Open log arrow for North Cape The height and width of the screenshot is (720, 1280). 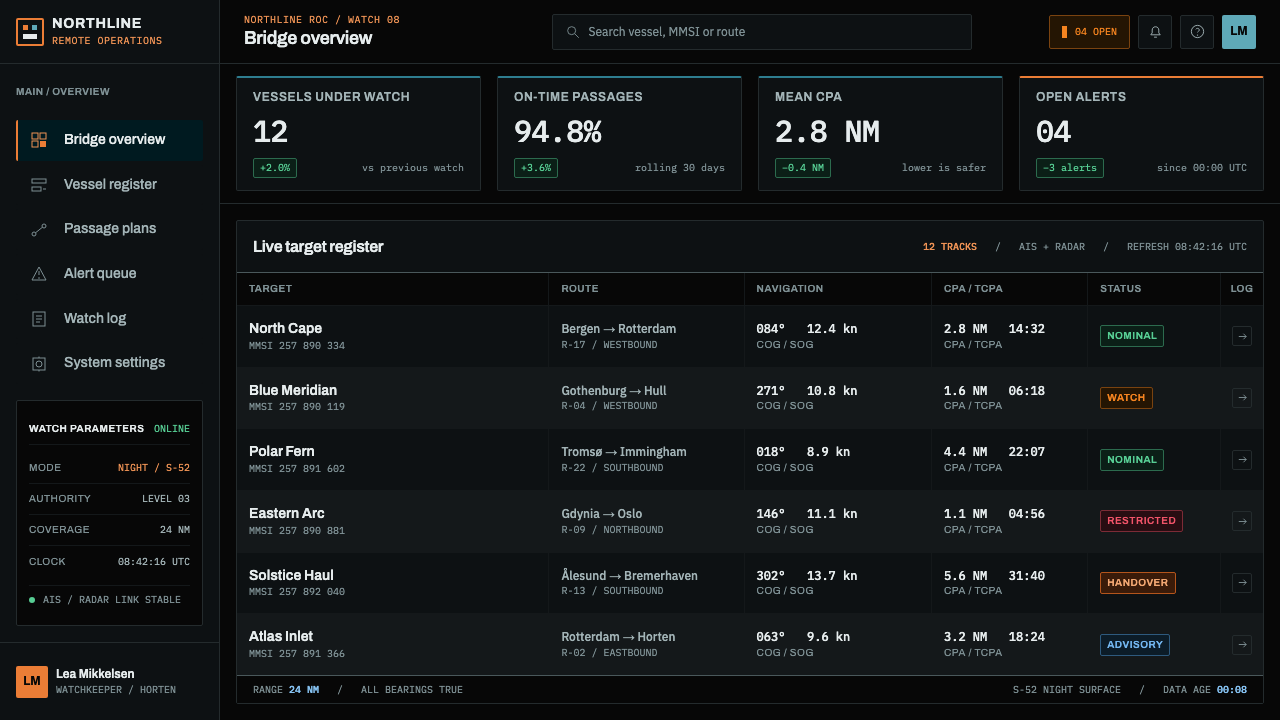1242,336
